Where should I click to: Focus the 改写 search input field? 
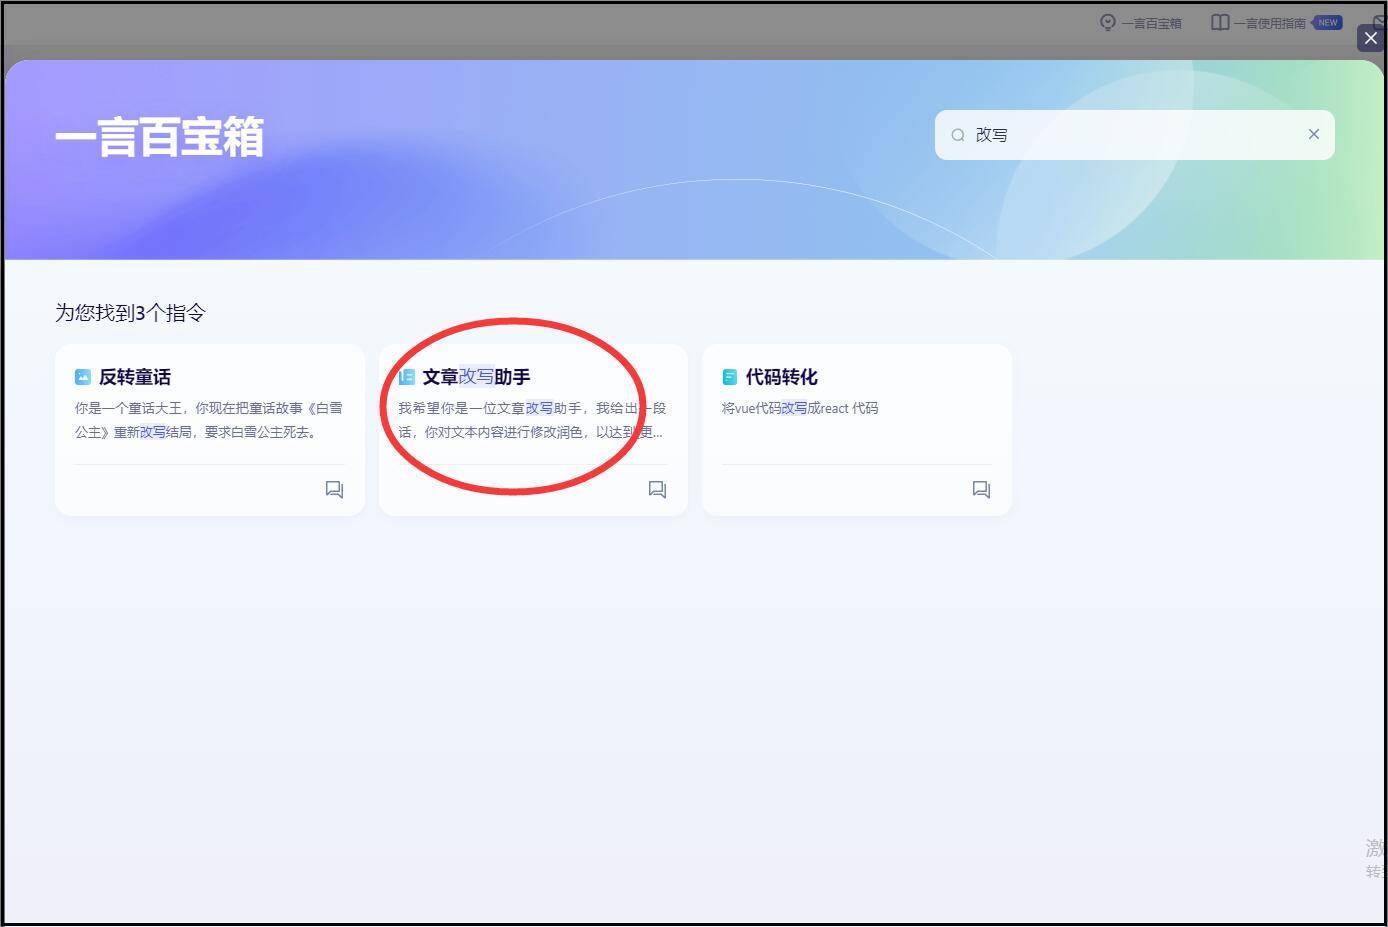coord(1135,135)
